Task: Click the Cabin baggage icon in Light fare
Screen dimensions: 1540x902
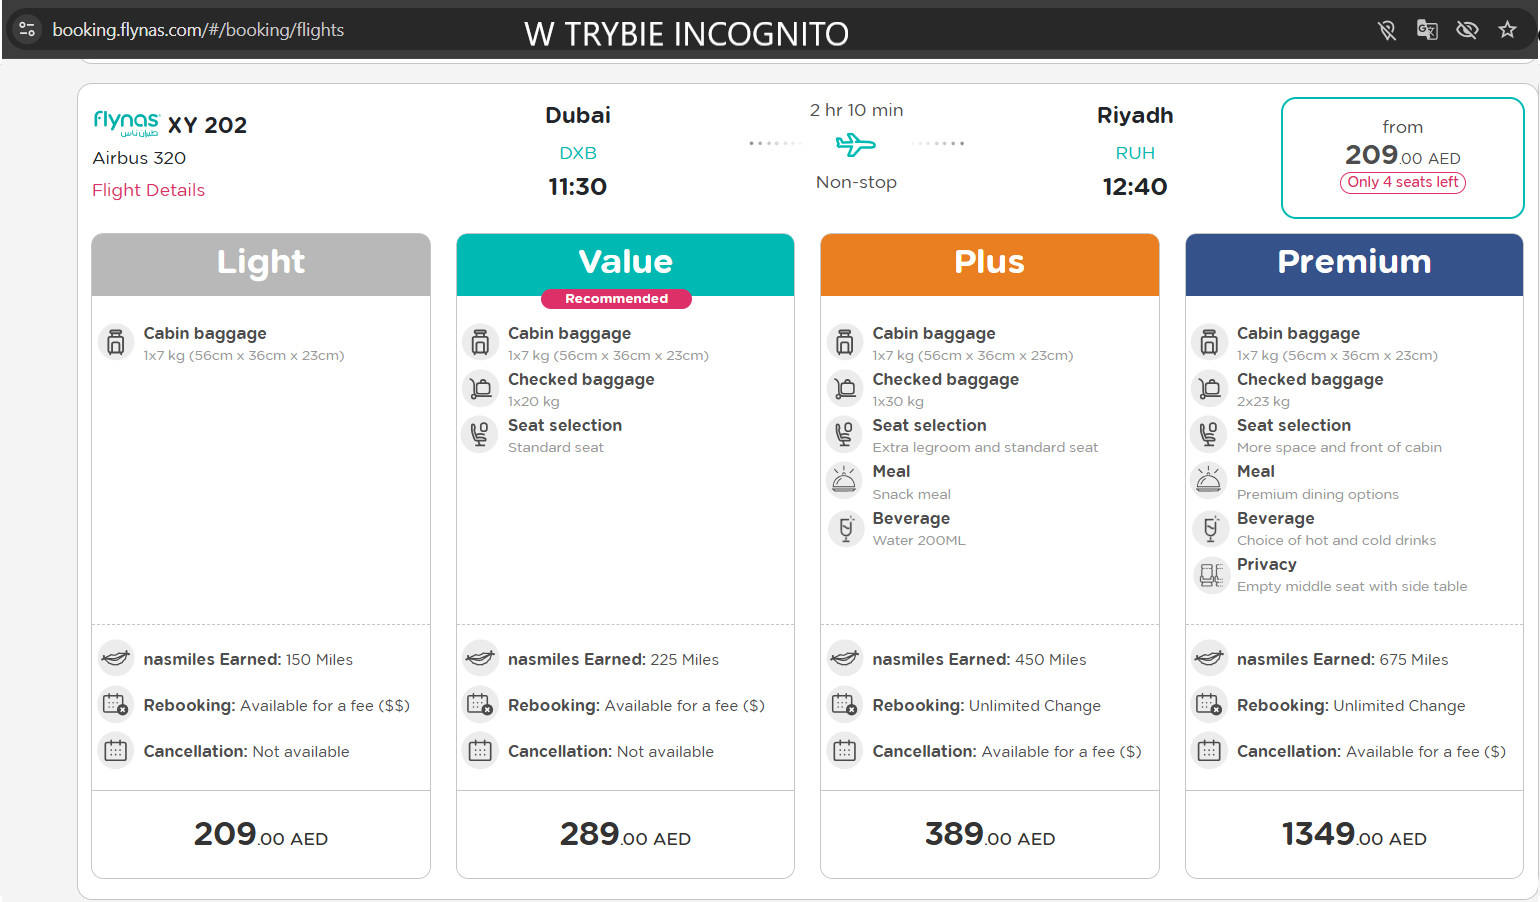Action: coord(116,342)
